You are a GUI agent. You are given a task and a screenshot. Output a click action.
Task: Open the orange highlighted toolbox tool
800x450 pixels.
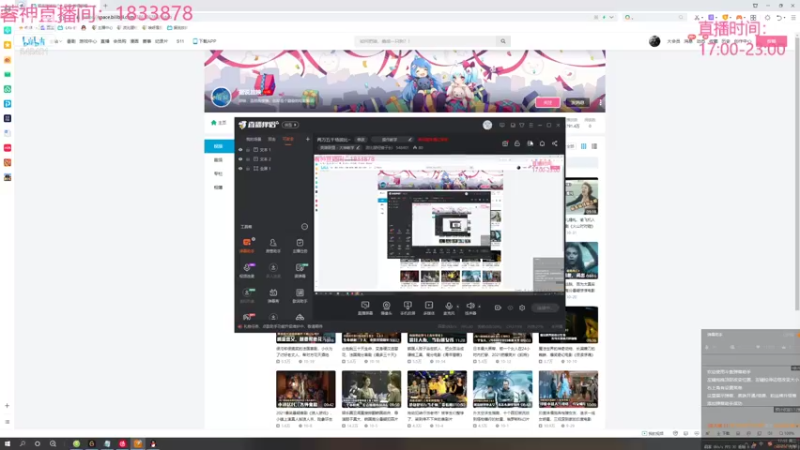(247, 245)
